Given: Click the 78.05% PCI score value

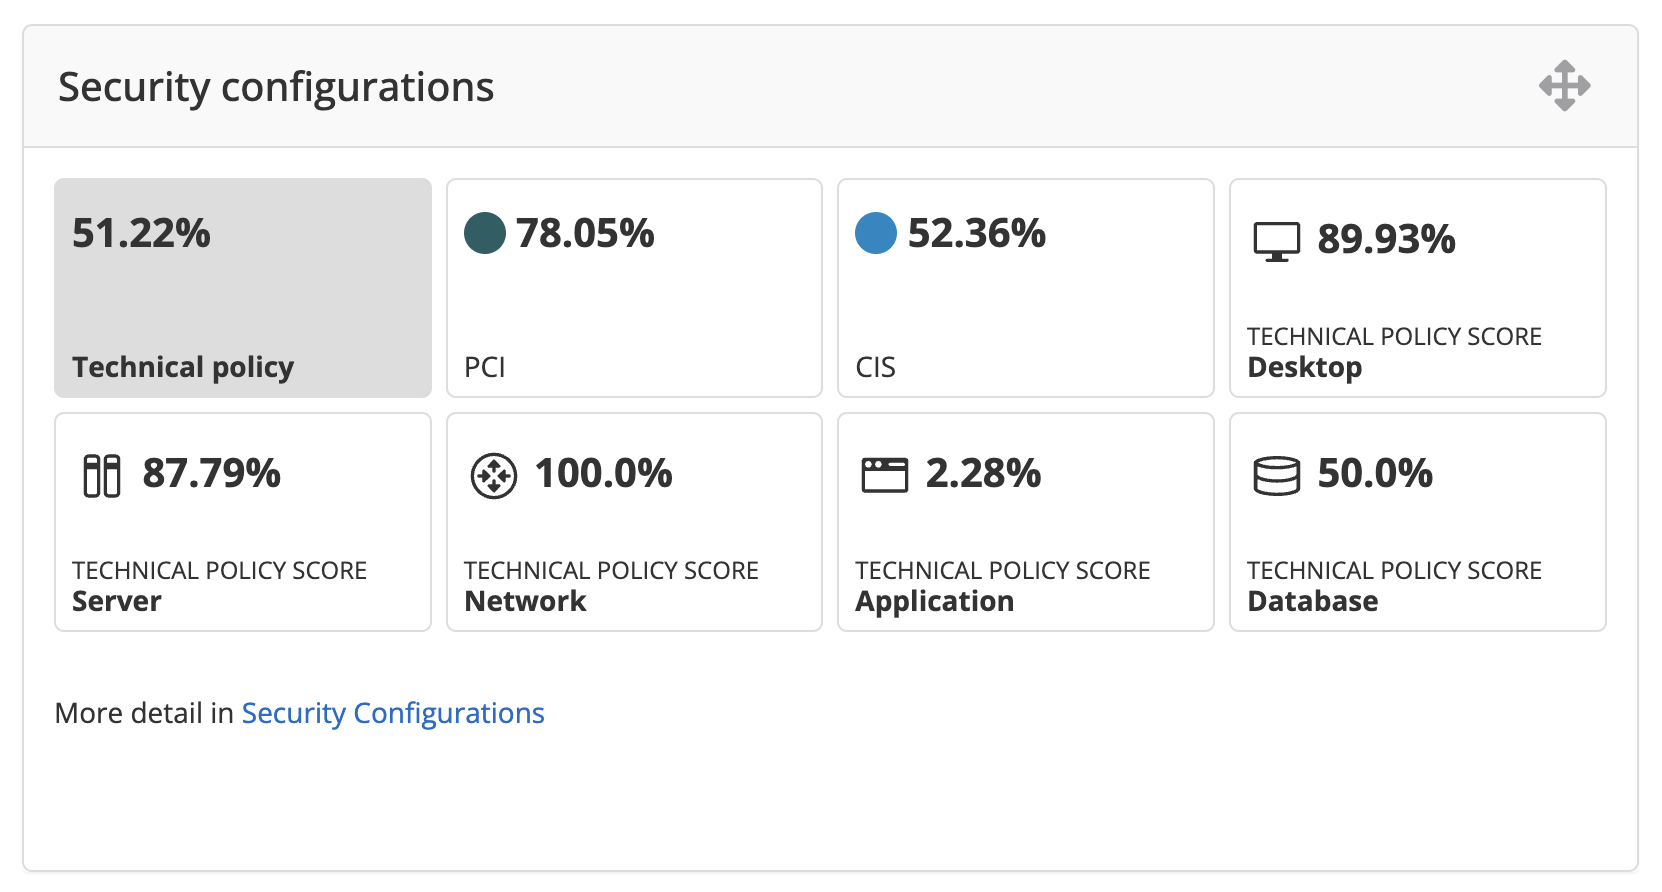Looking at the screenshot, I should pos(585,233).
